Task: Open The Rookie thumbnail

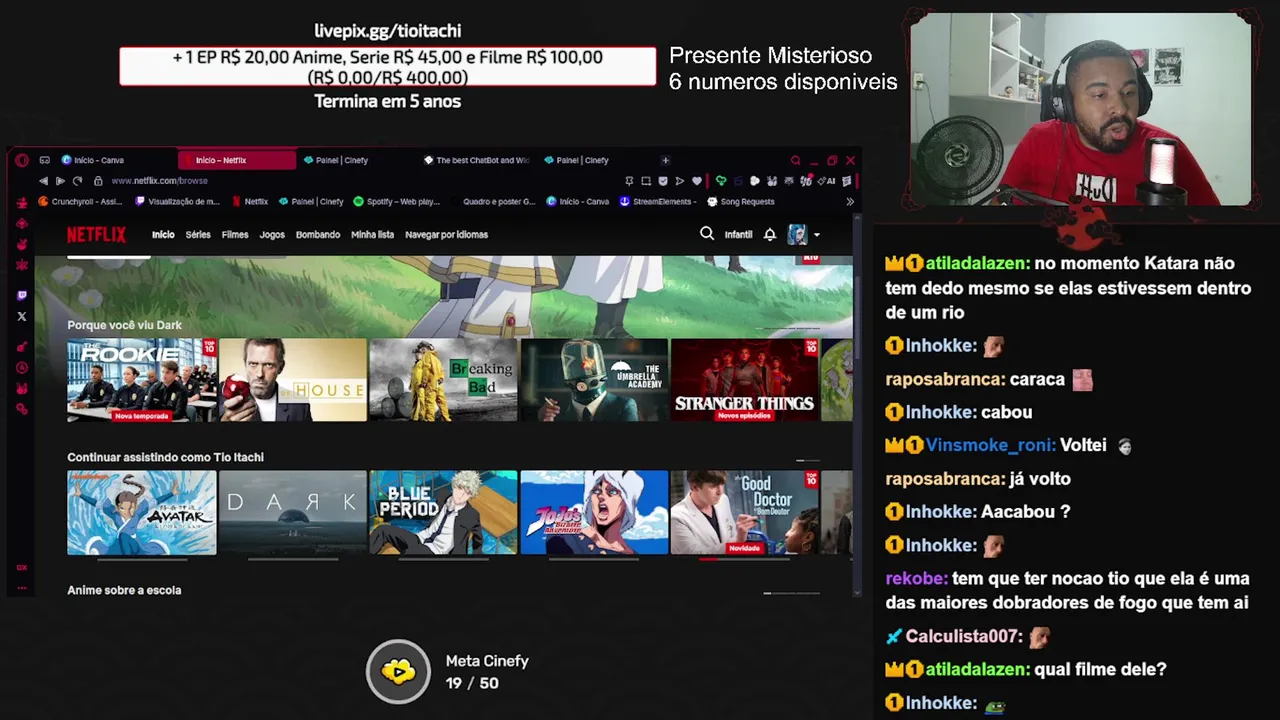Action: click(x=142, y=380)
